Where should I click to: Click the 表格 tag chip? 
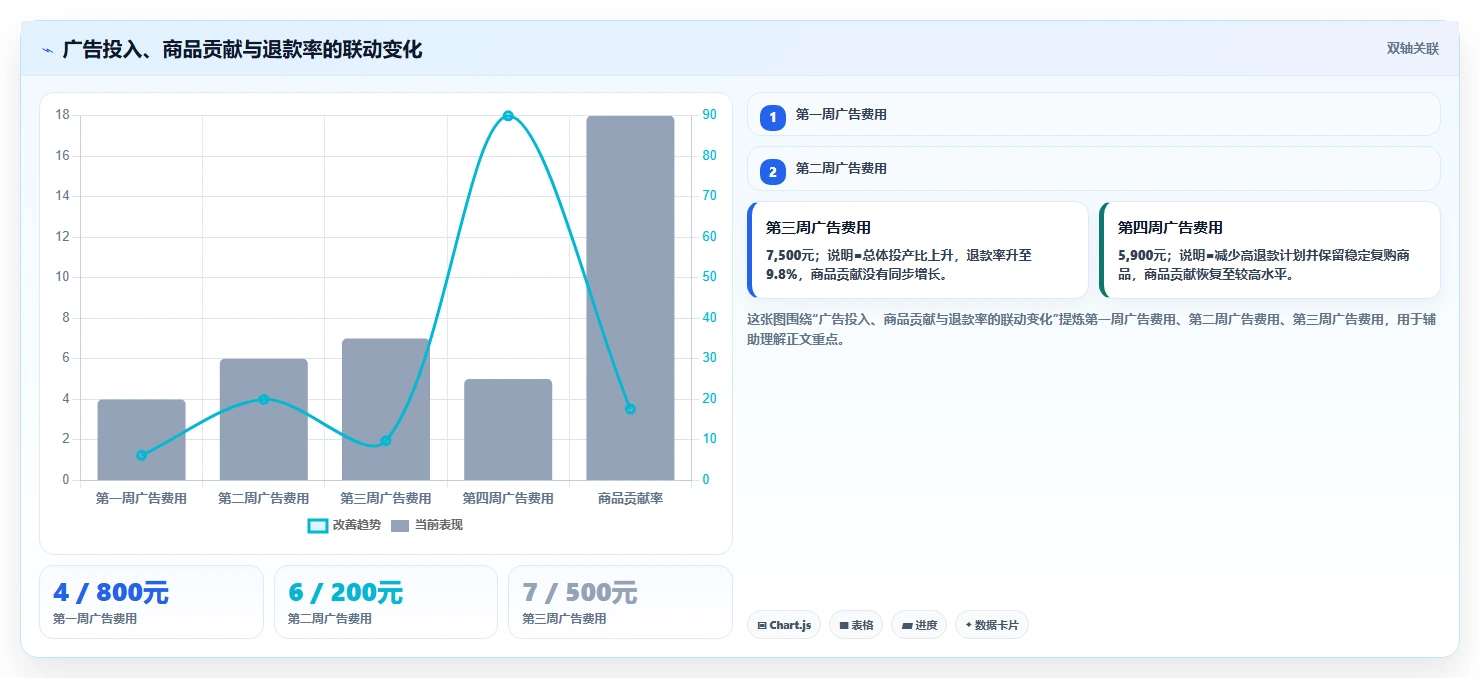pyautogui.click(x=856, y=625)
